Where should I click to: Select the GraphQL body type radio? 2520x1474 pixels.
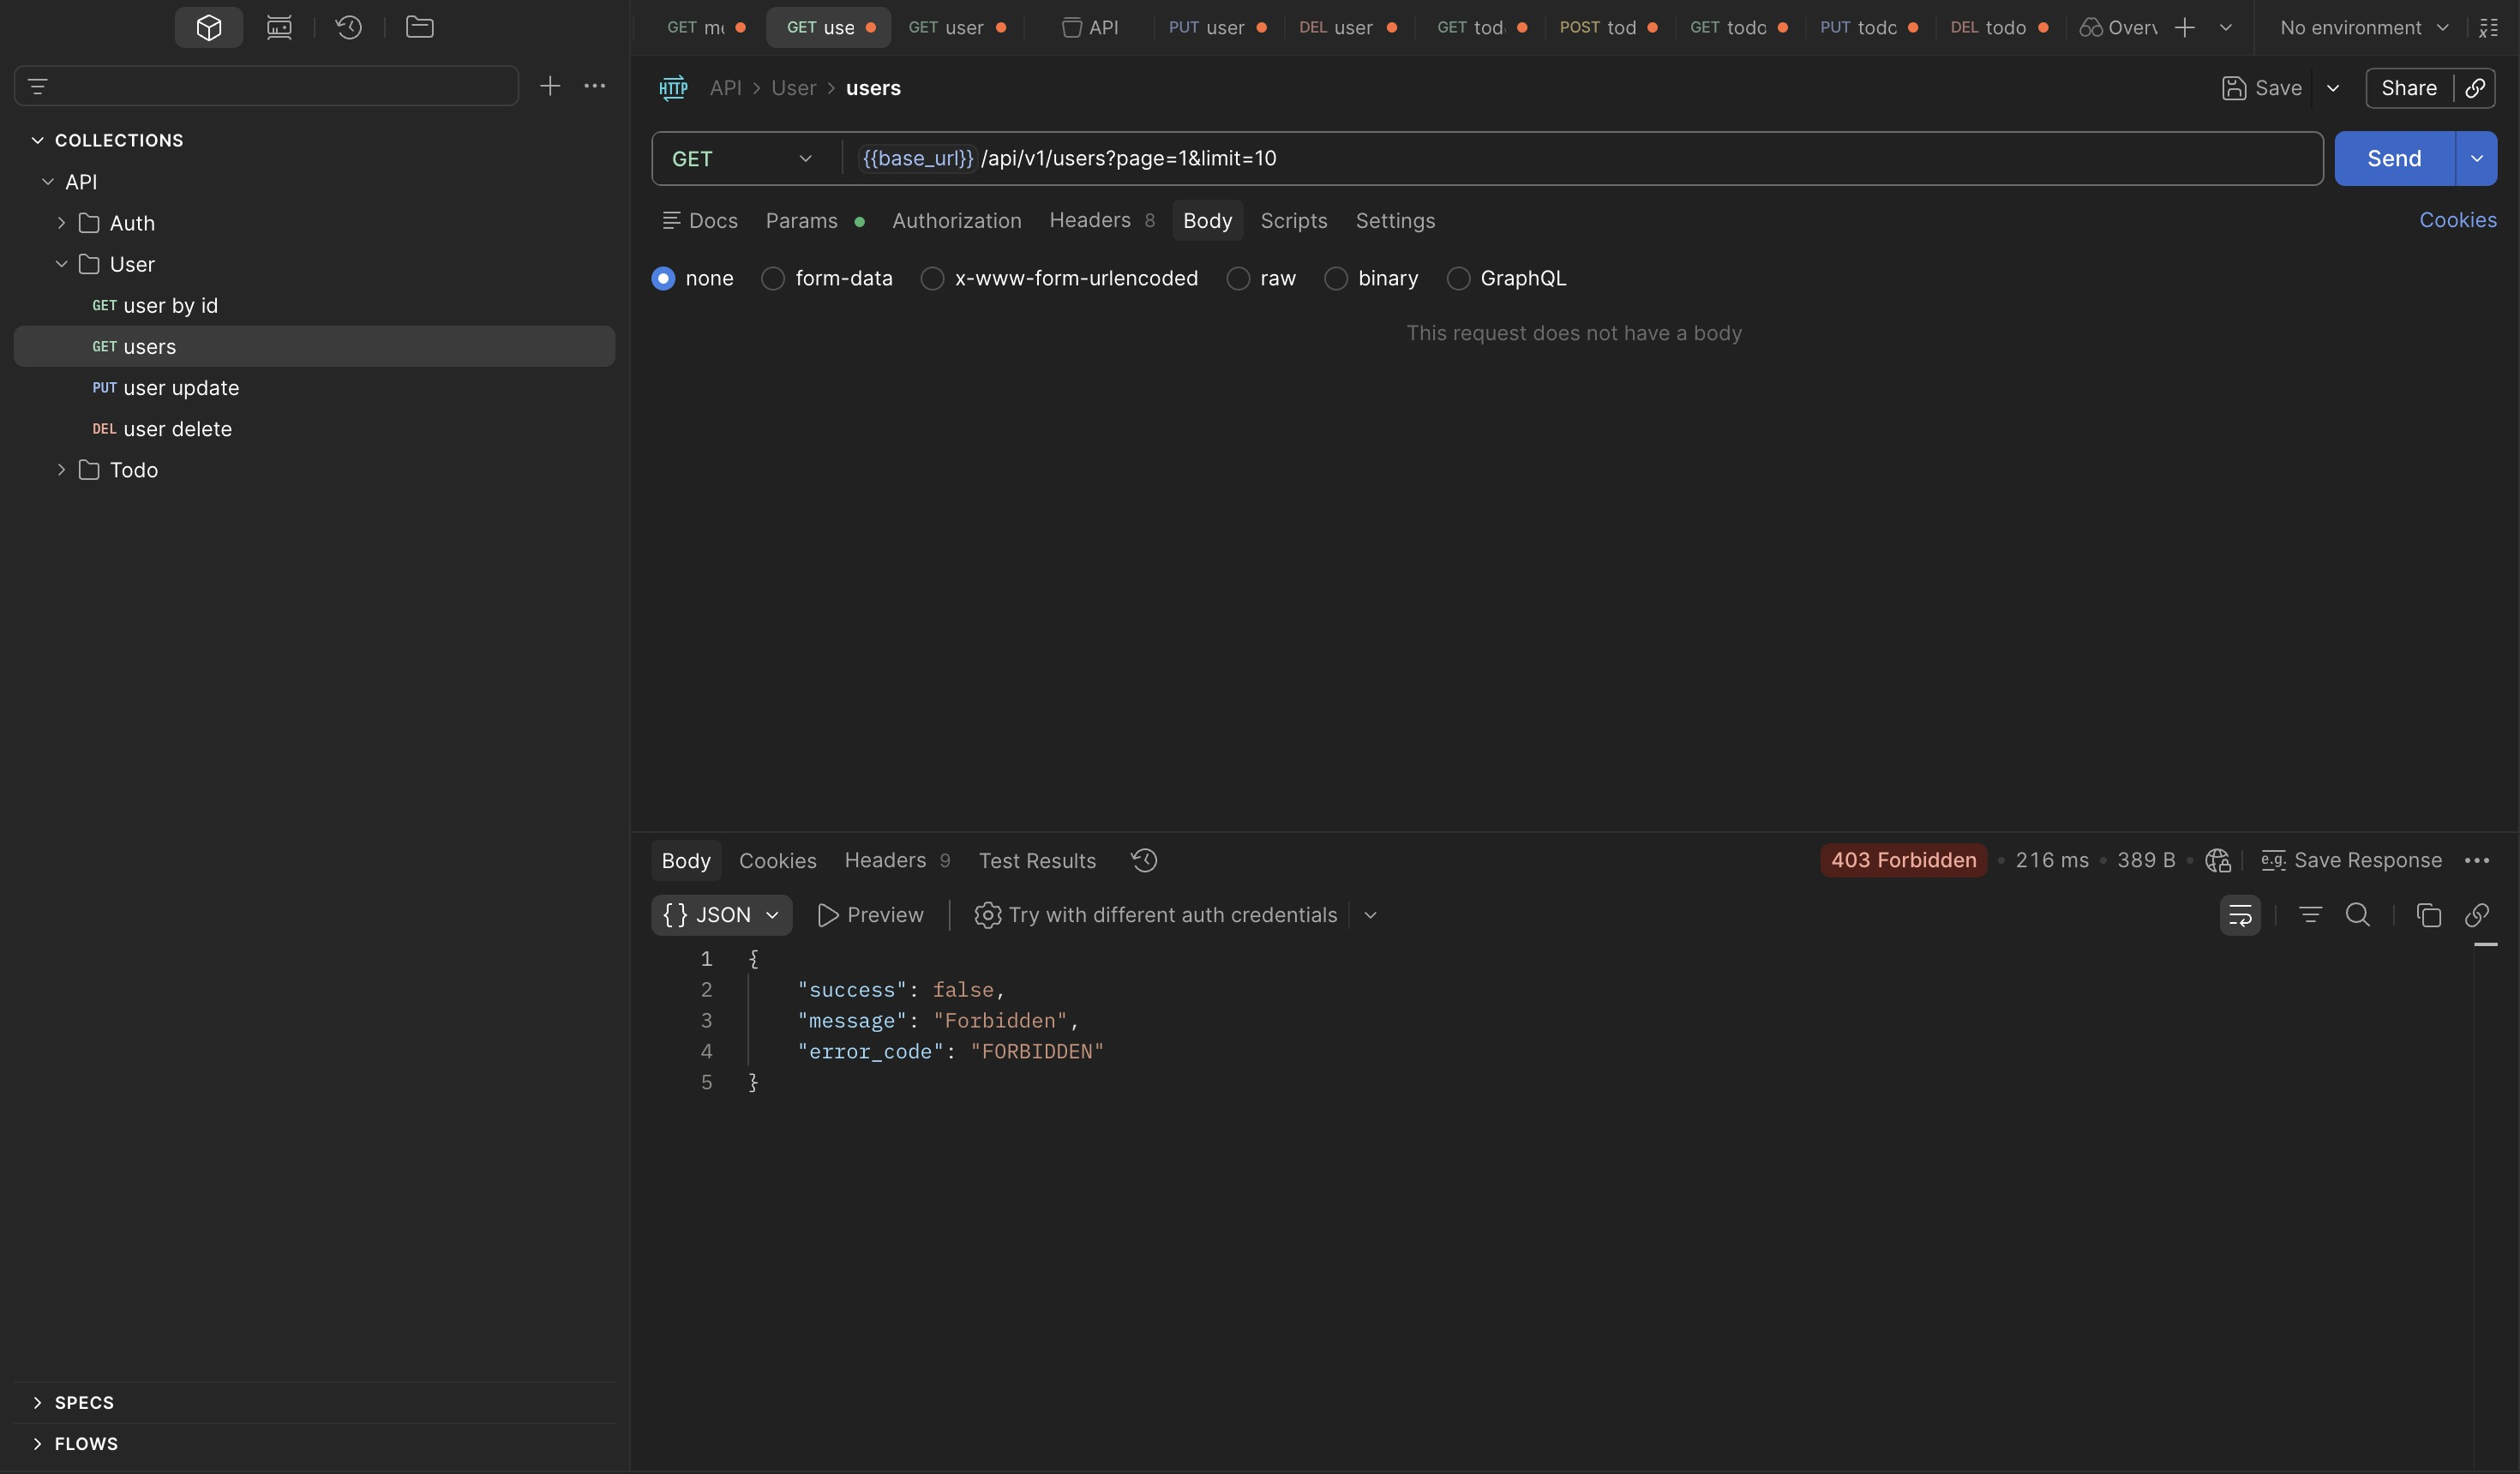1458,278
